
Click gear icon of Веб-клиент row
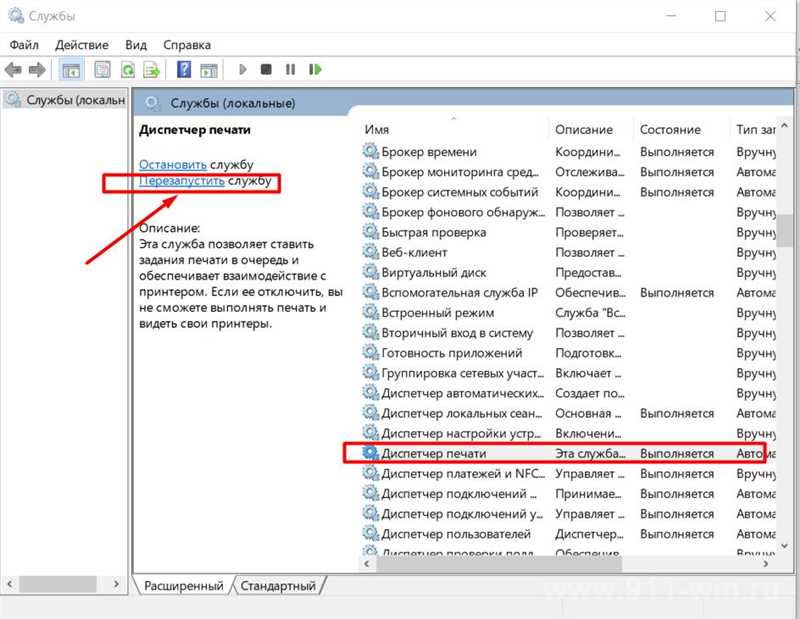click(370, 252)
